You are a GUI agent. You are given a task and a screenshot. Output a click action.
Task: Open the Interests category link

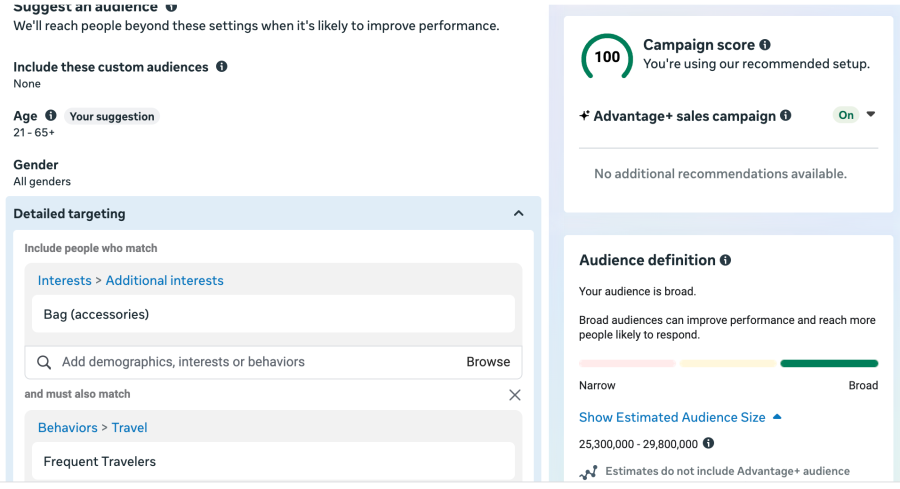click(64, 281)
